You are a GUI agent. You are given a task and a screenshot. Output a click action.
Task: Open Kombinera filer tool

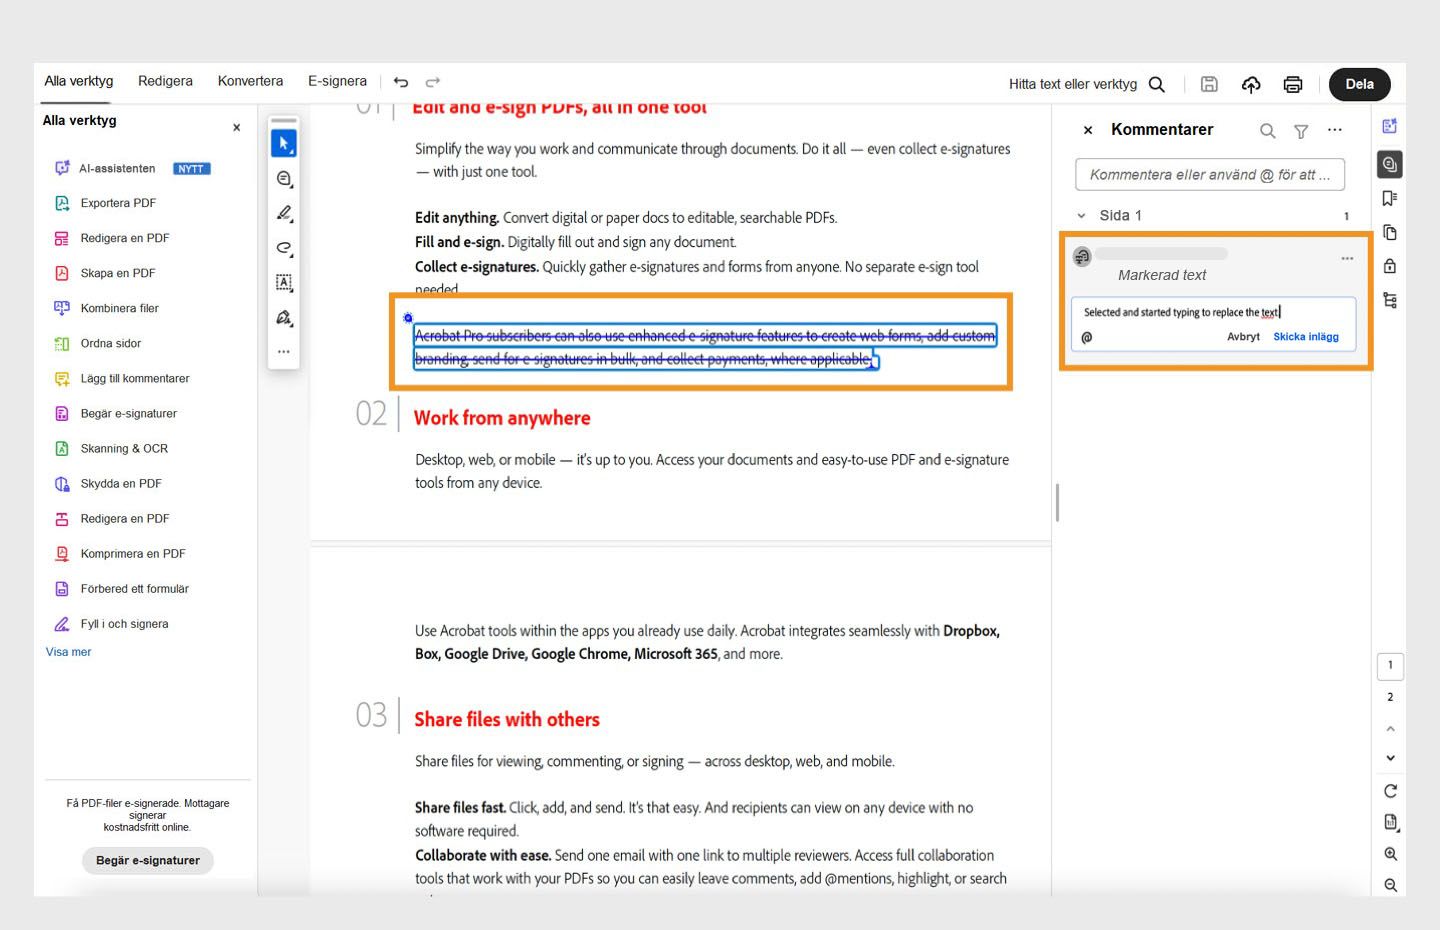tap(106, 308)
